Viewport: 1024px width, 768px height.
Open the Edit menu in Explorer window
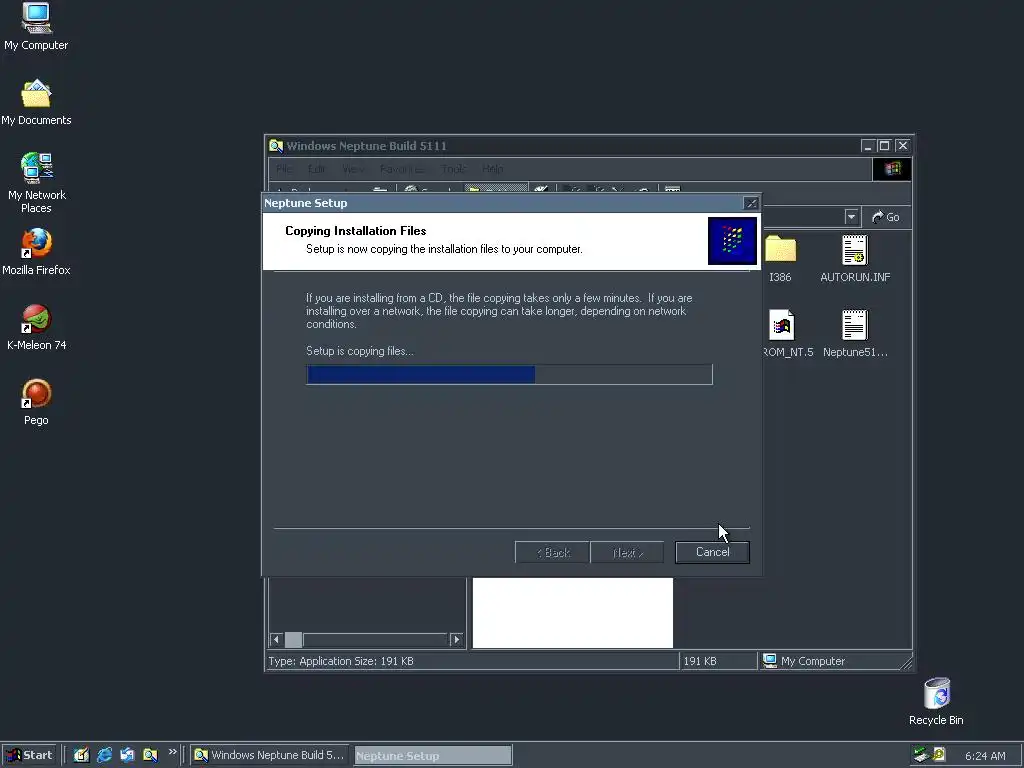(317, 169)
